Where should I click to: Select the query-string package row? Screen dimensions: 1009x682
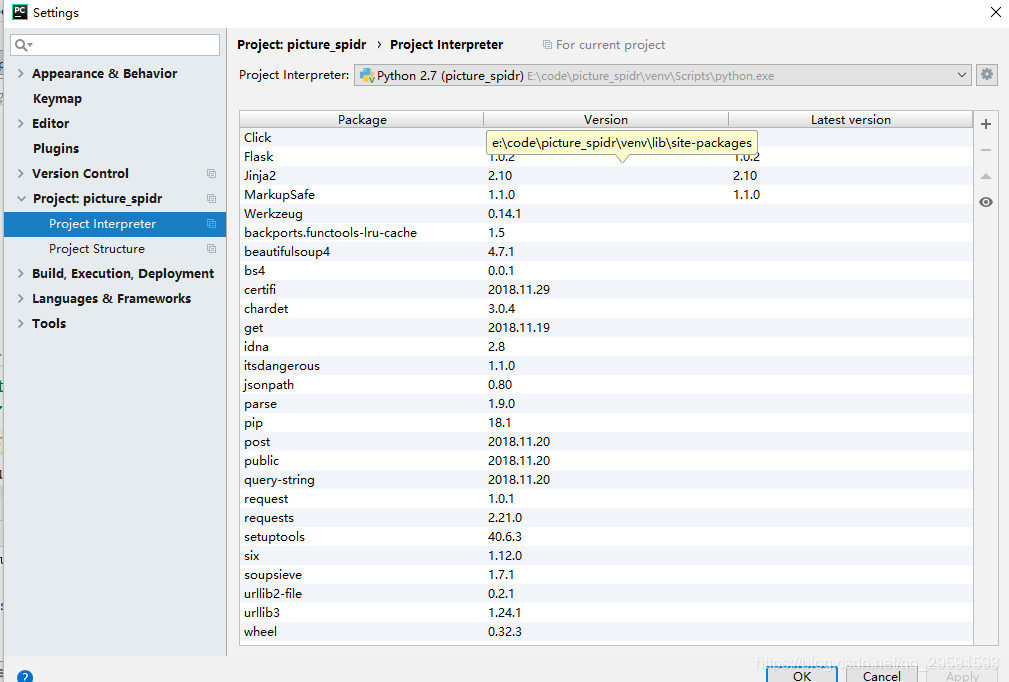tap(606, 479)
